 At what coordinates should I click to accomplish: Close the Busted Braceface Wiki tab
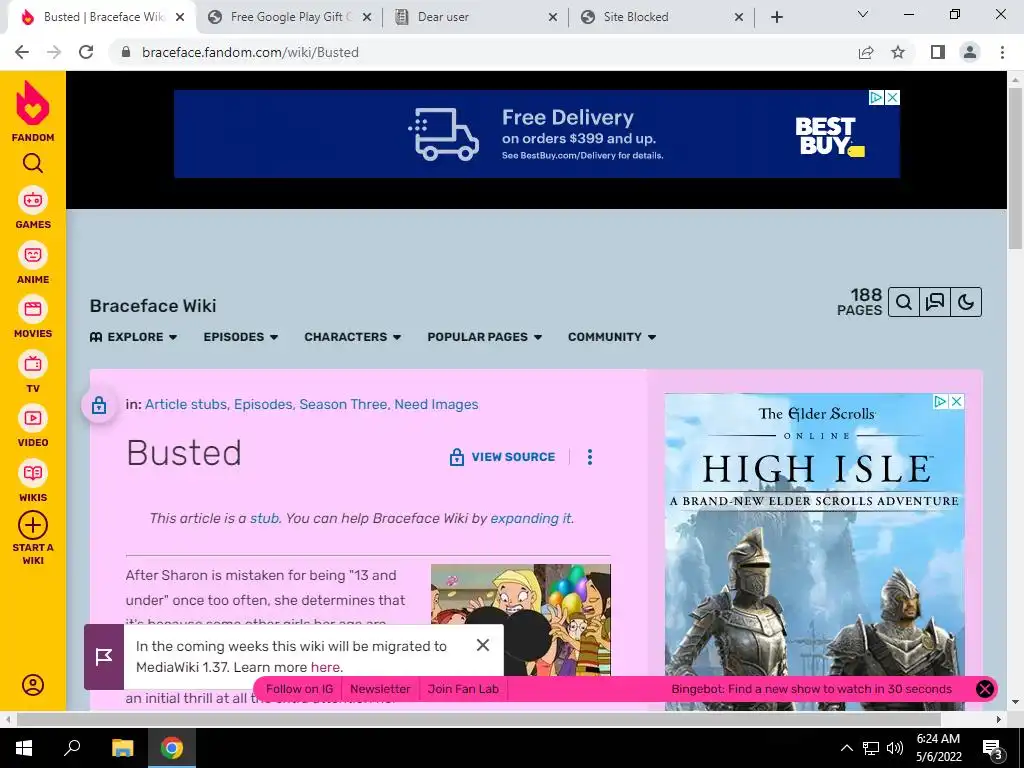coord(180,17)
